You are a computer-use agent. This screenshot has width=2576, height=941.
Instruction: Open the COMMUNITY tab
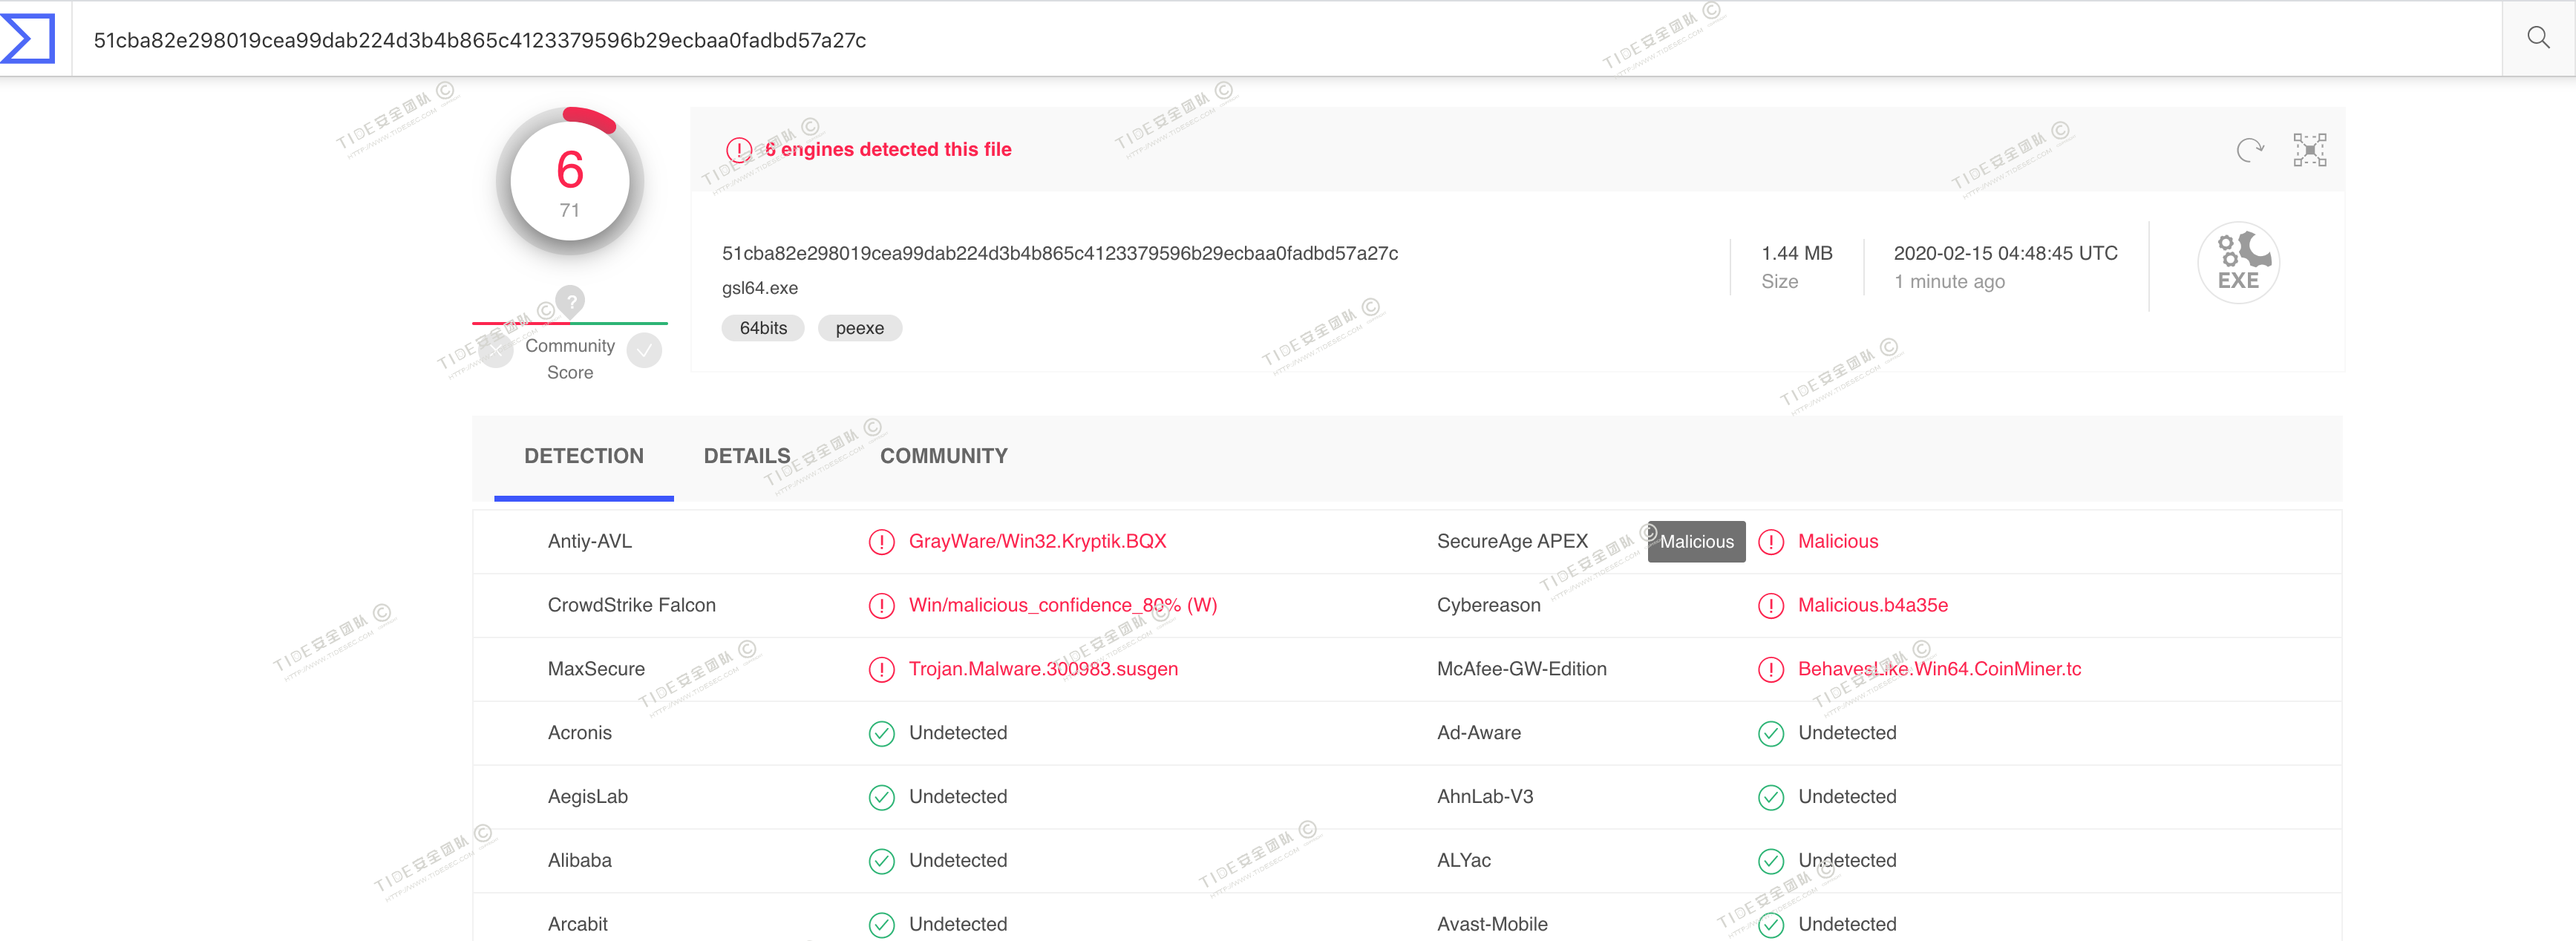point(943,456)
